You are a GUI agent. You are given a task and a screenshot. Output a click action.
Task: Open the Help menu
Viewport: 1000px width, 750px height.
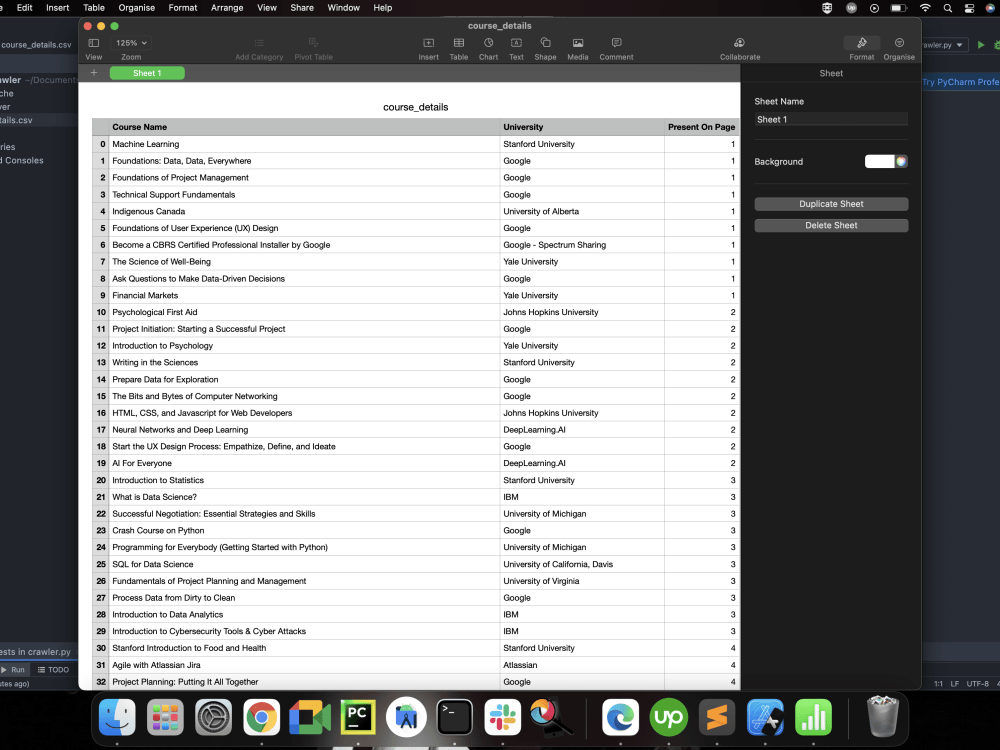383,8
